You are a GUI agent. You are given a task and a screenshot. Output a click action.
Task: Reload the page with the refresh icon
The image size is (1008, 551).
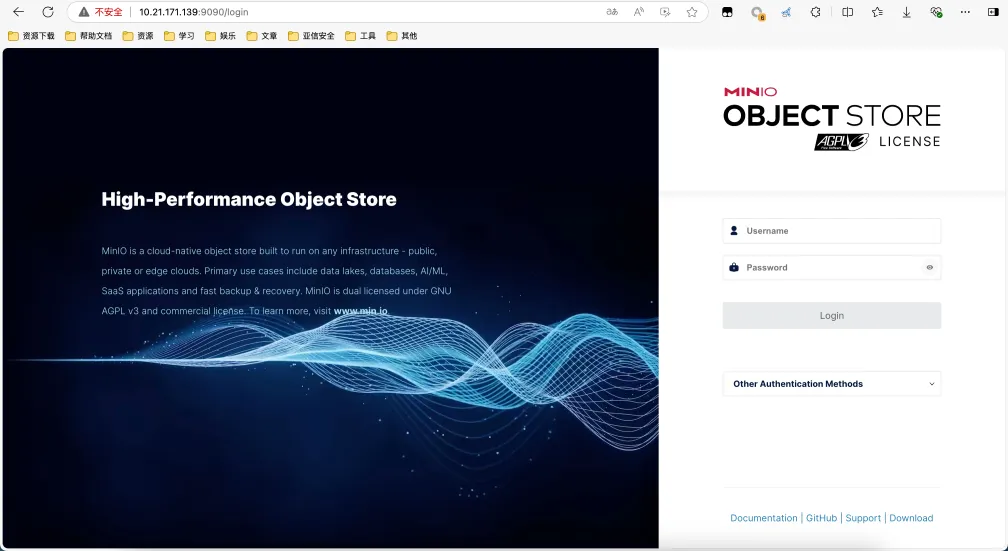pos(48,12)
